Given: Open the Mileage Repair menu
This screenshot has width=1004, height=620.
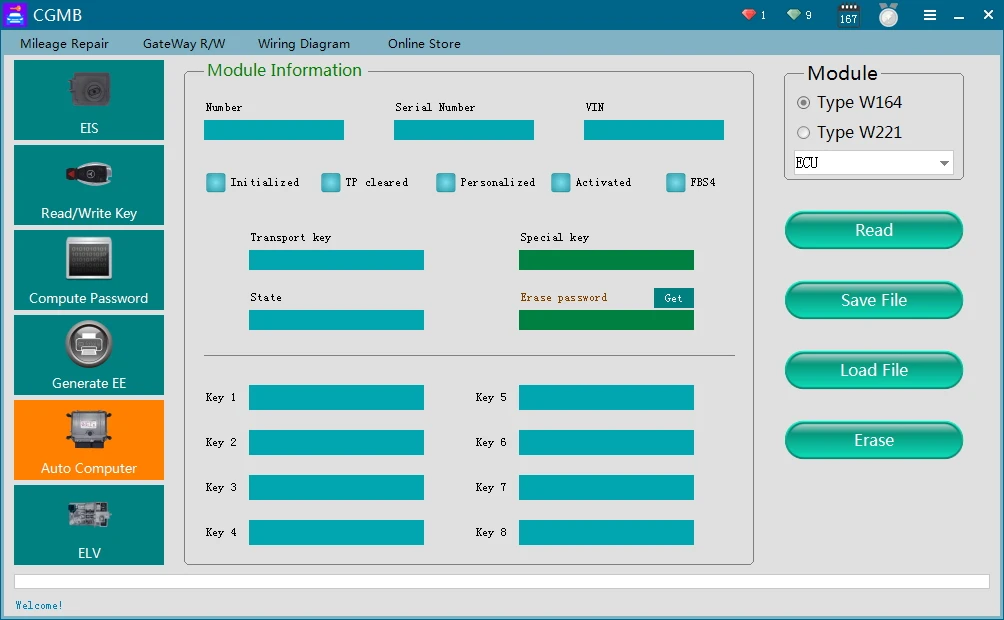Looking at the screenshot, I should pyautogui.click(x=64, y=44).
